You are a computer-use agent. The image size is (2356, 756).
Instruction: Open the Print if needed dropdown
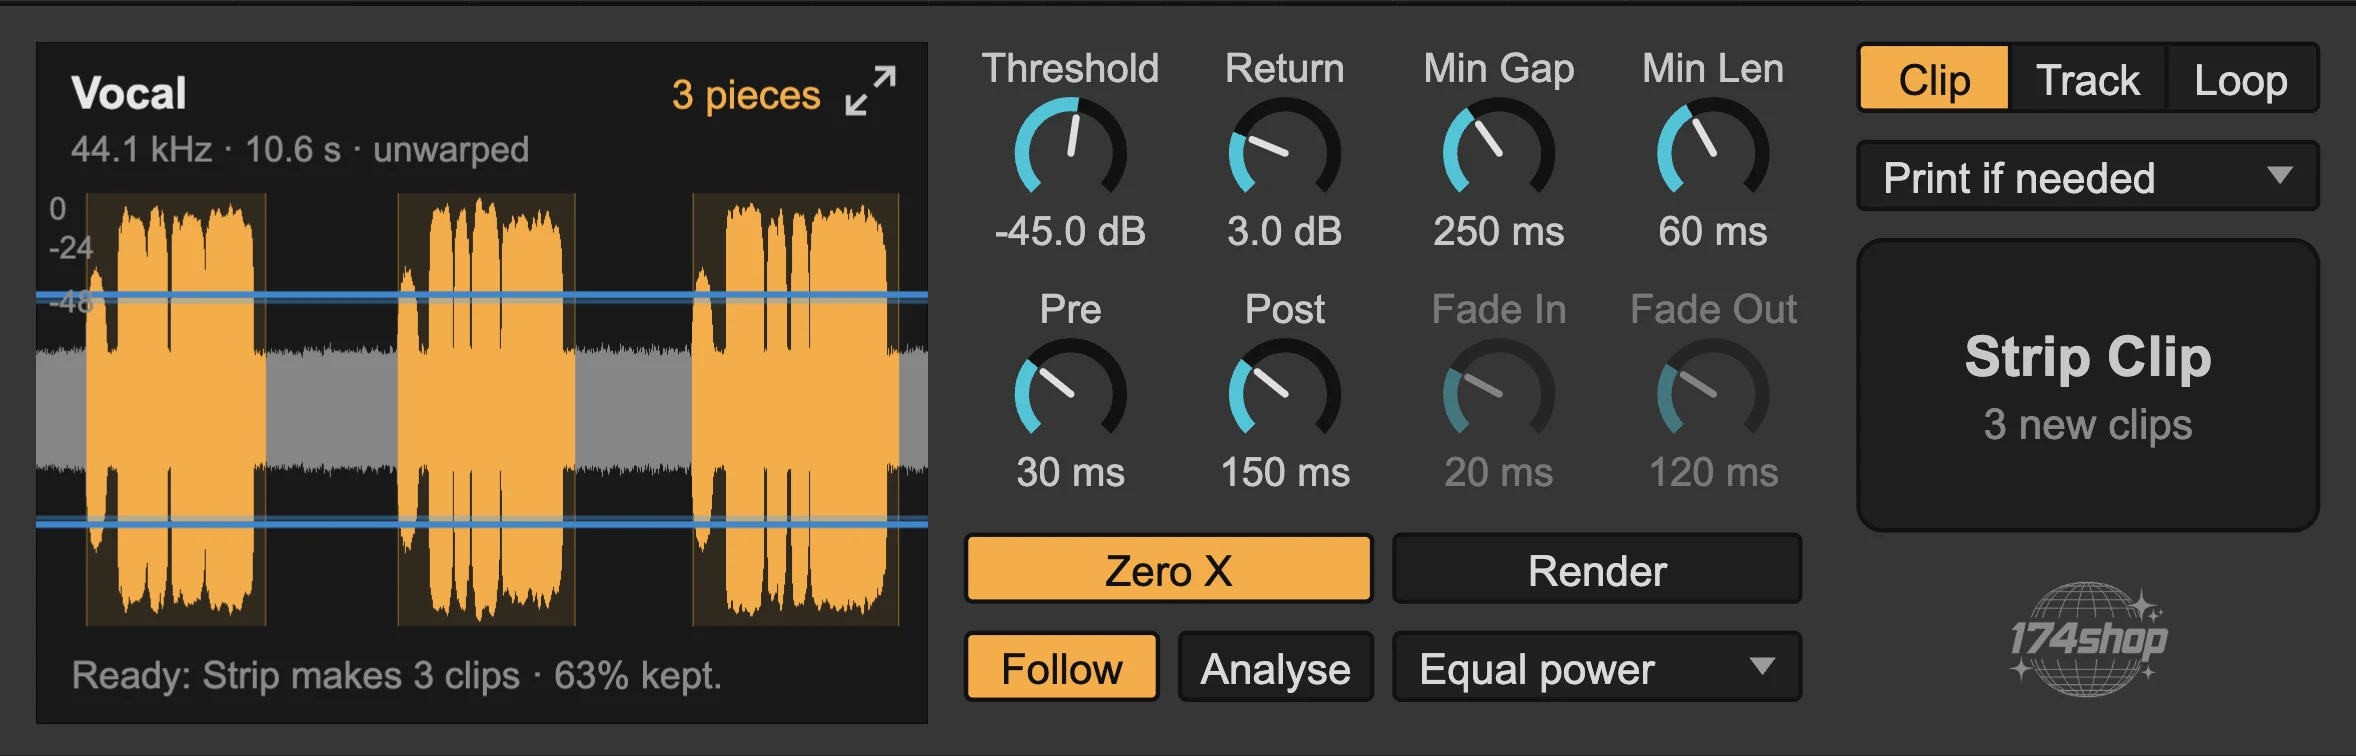2088,177
